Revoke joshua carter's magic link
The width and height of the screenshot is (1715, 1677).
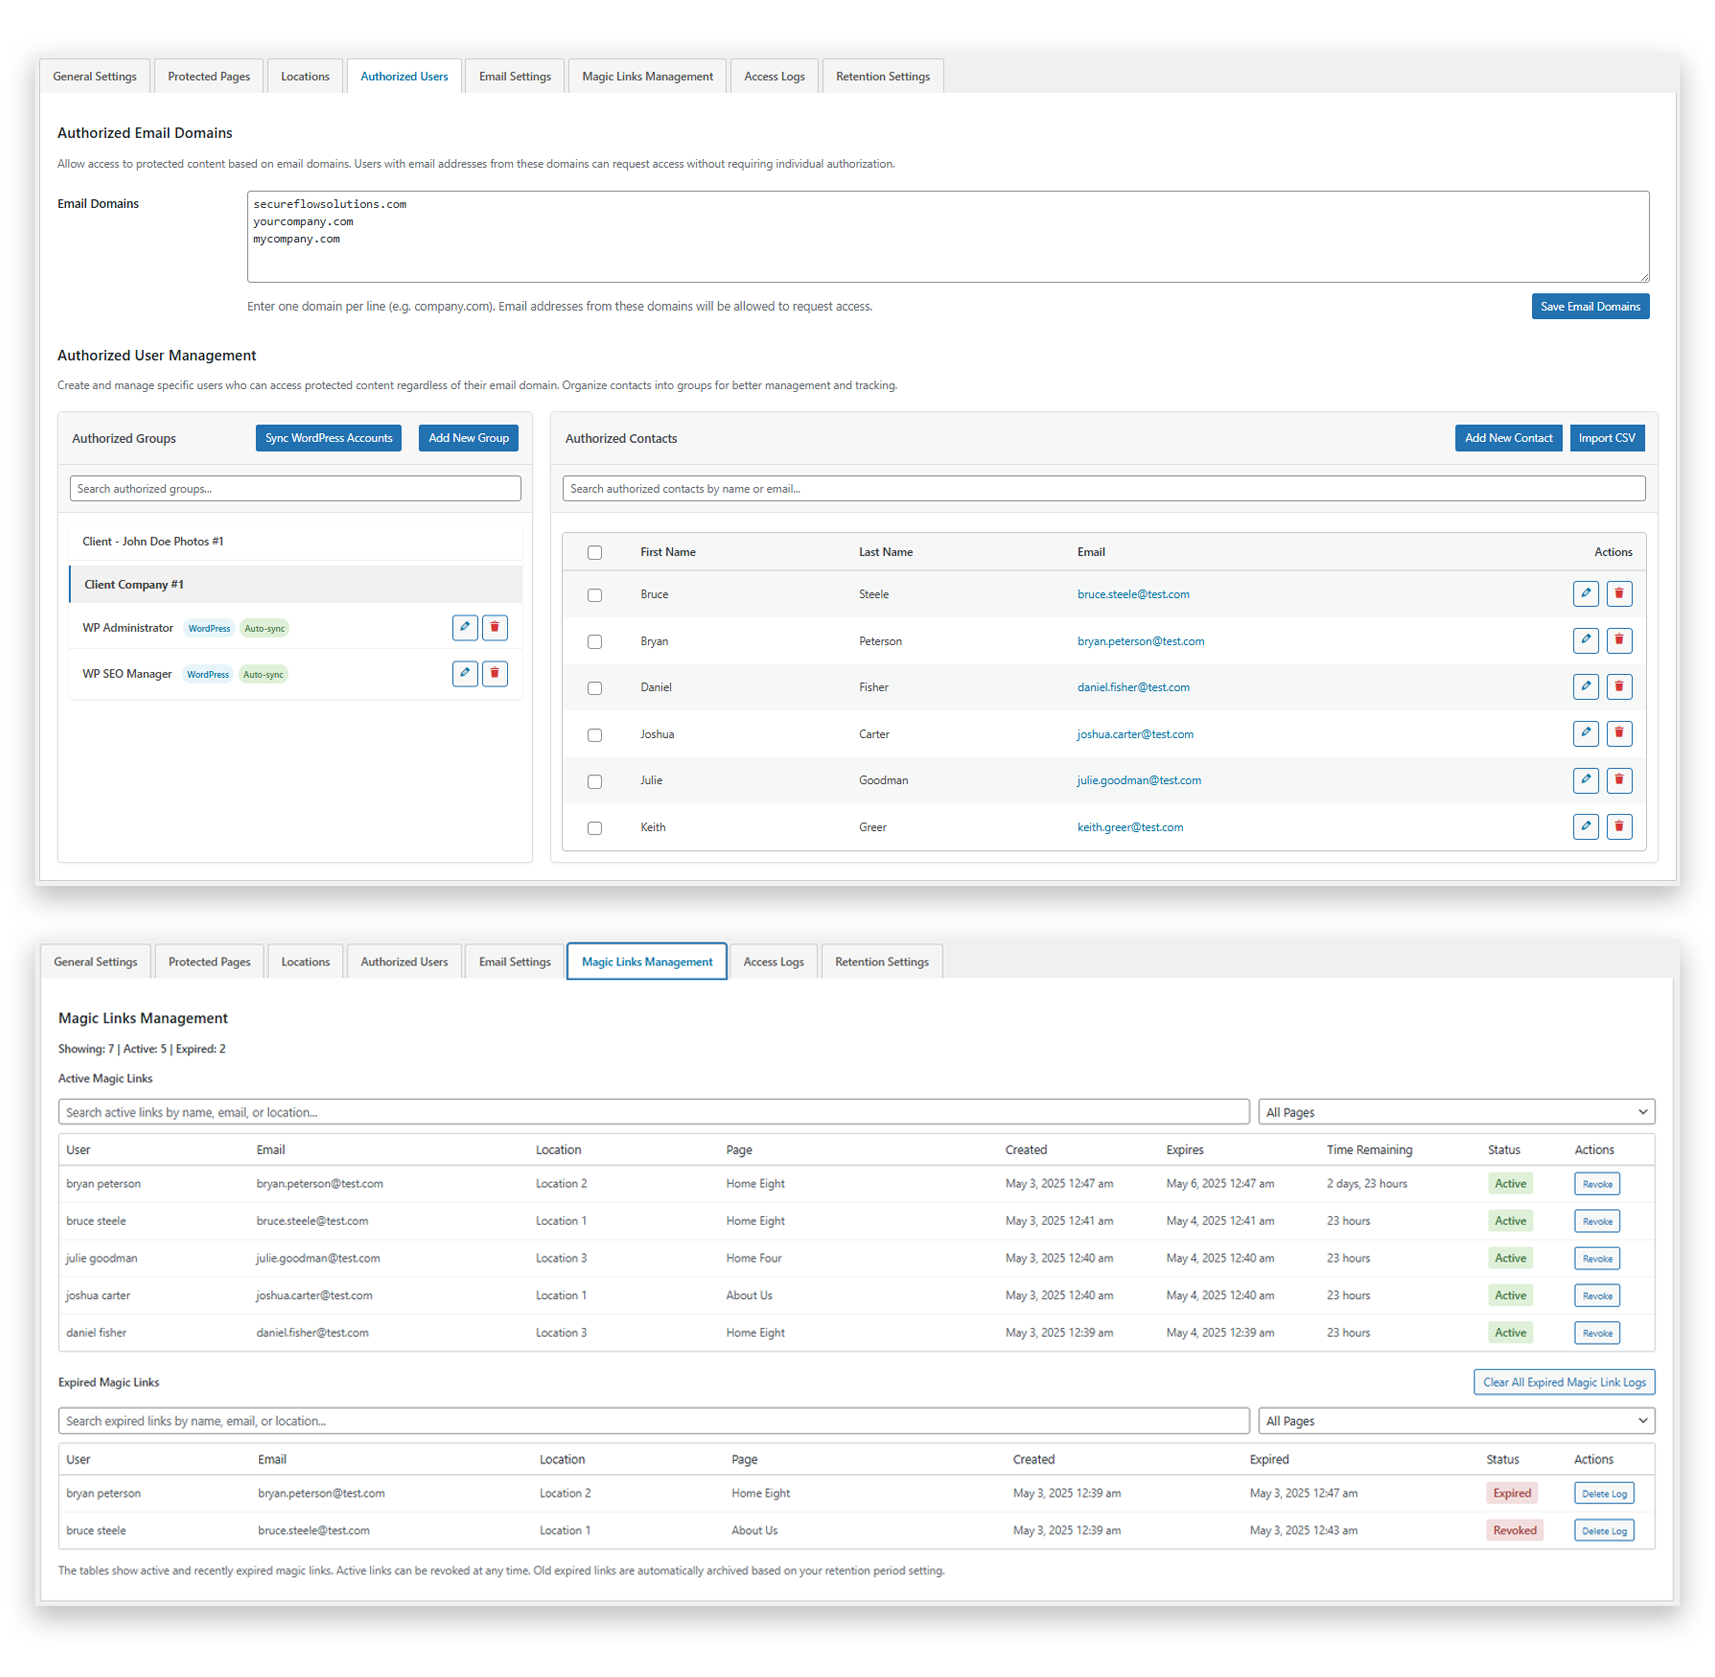1597,1296
